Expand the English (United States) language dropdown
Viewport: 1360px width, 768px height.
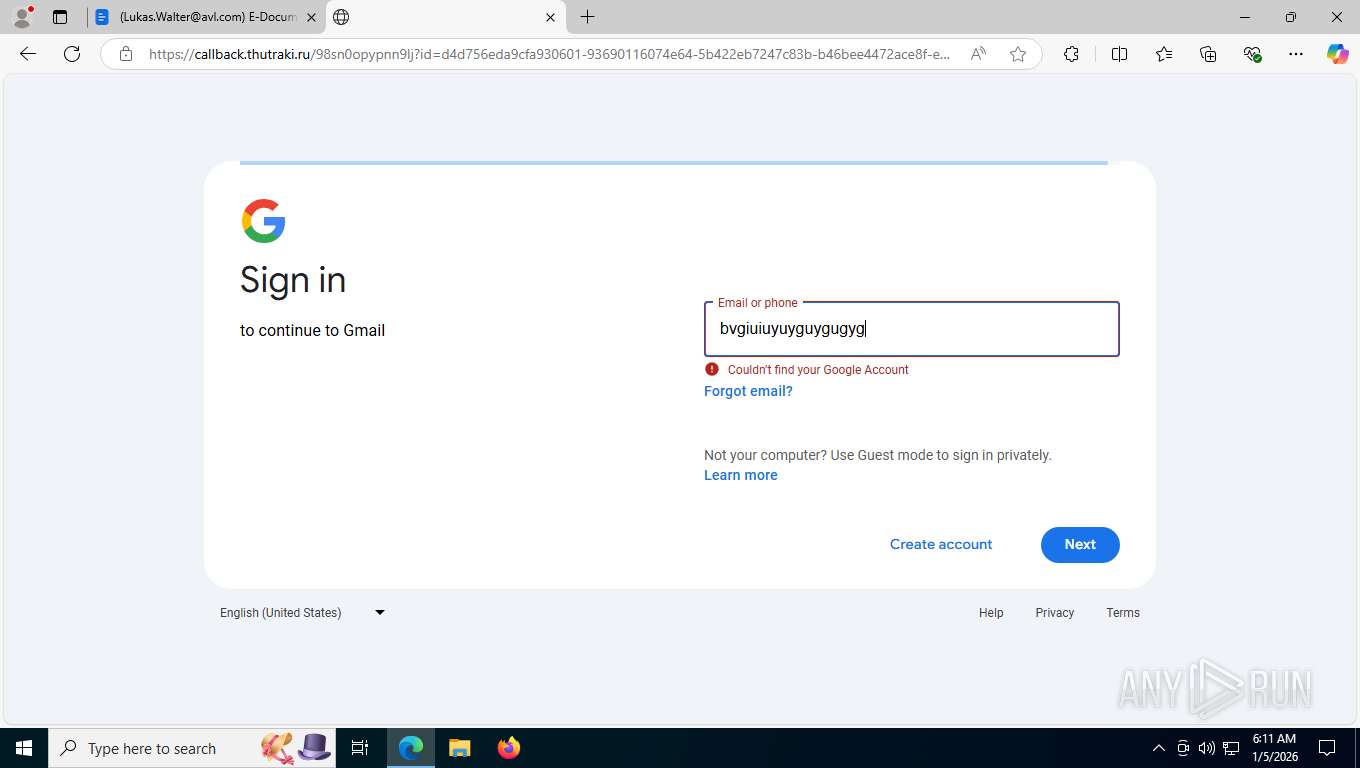click(x=303, y=612)
